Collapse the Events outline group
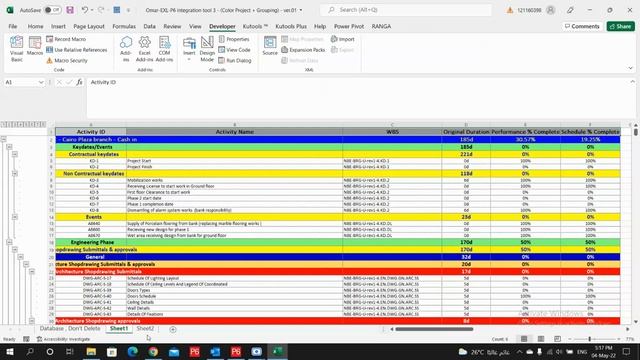This screenshot has height=360, width=640. 15,217
